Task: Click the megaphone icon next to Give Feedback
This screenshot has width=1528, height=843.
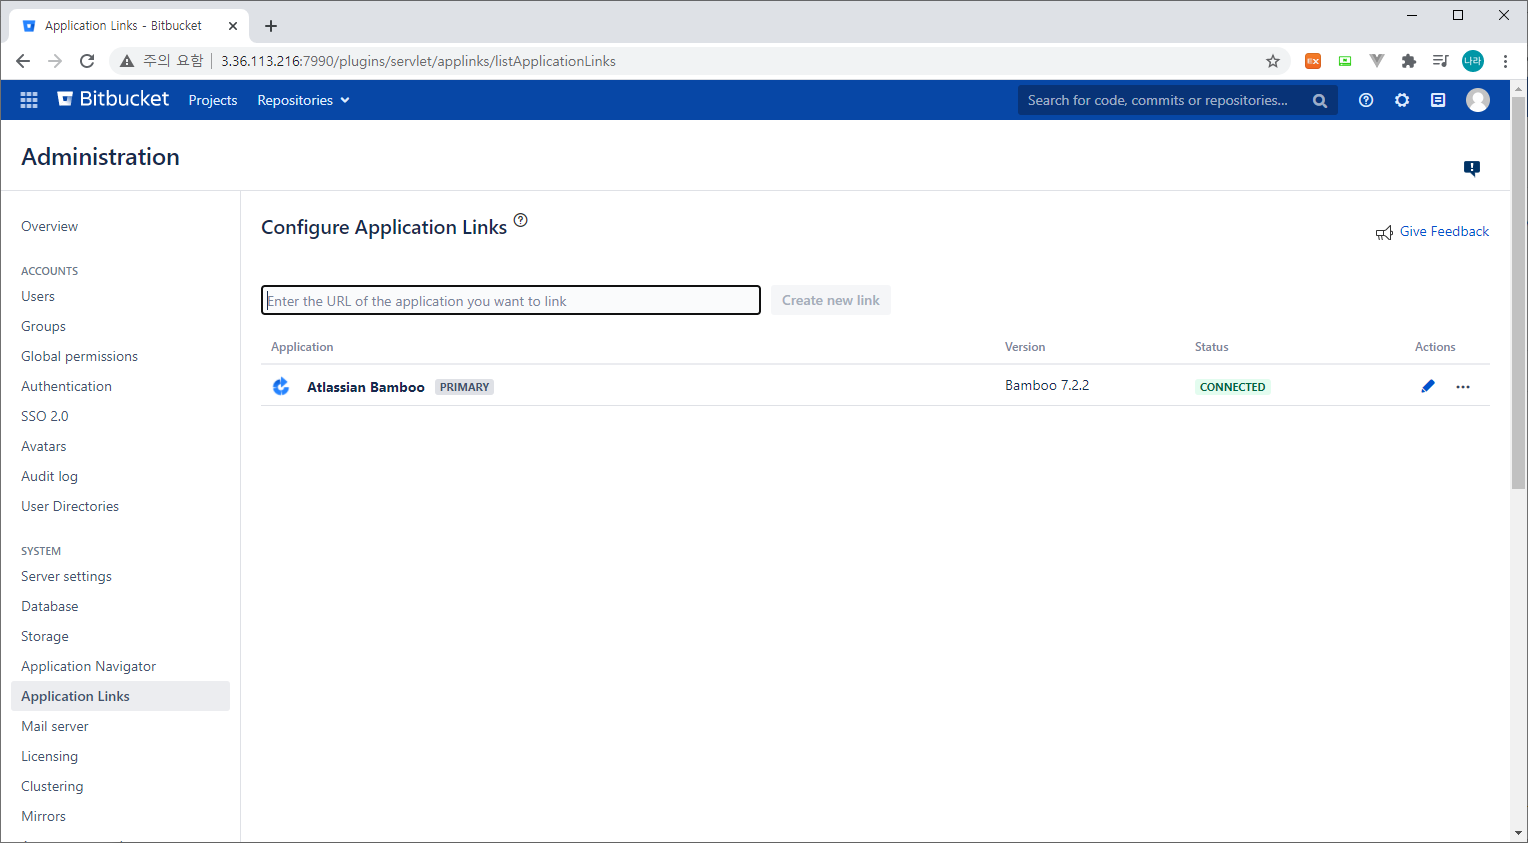Action: pyautogui.click(x=1385, y=231)
